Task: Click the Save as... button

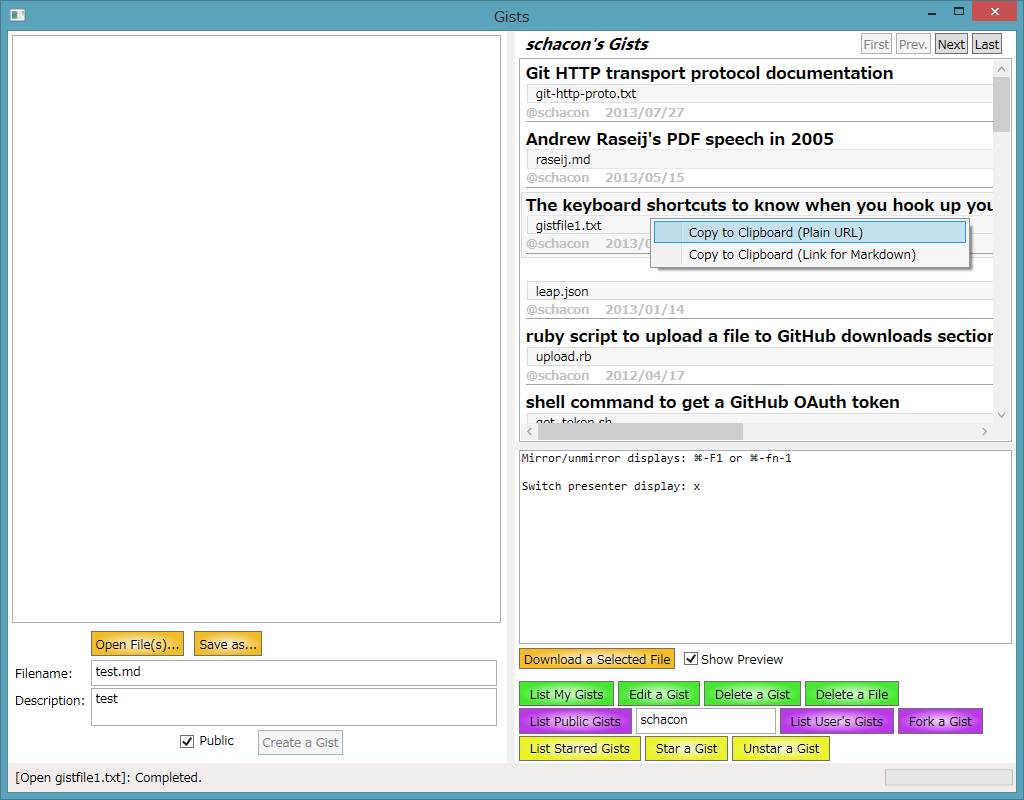Action: [228, 644]
